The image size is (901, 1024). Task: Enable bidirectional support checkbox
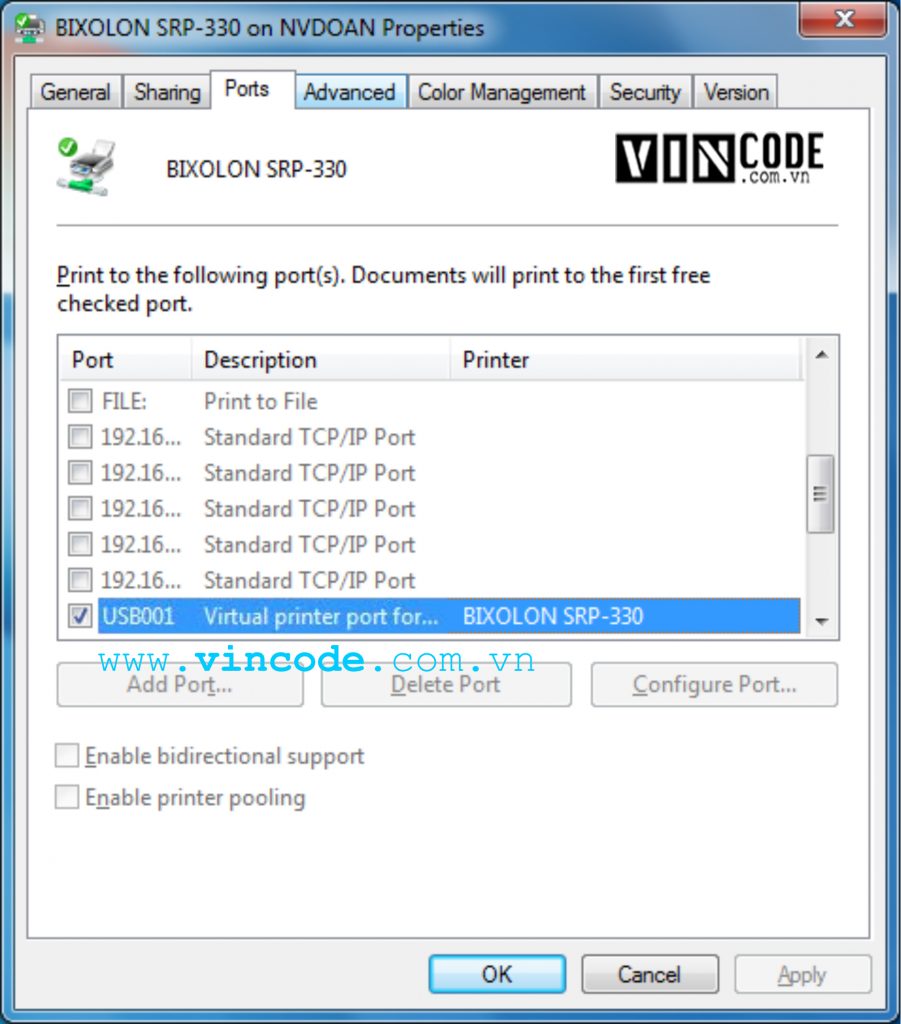point(67,755)
